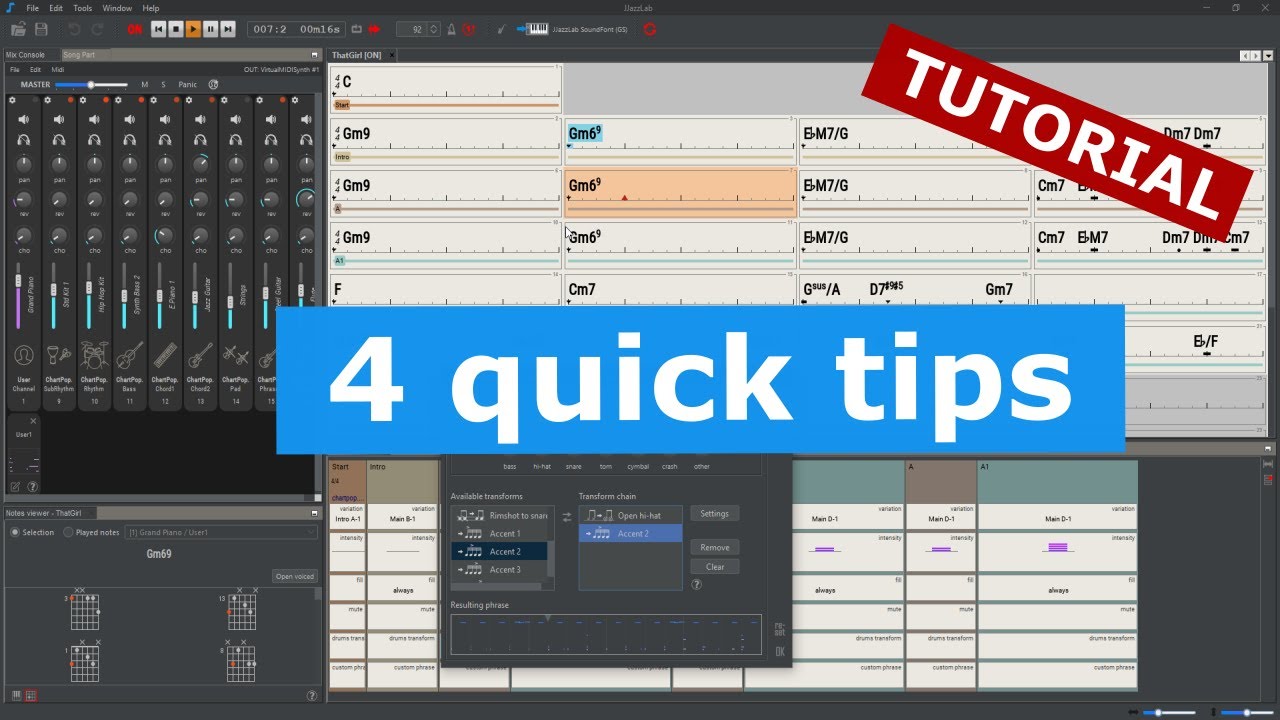This screenshot has width=1280, height=720.
Task: Select Accent 1 in Available transforms
Action: pyautogui.click(x=499, y=534)
